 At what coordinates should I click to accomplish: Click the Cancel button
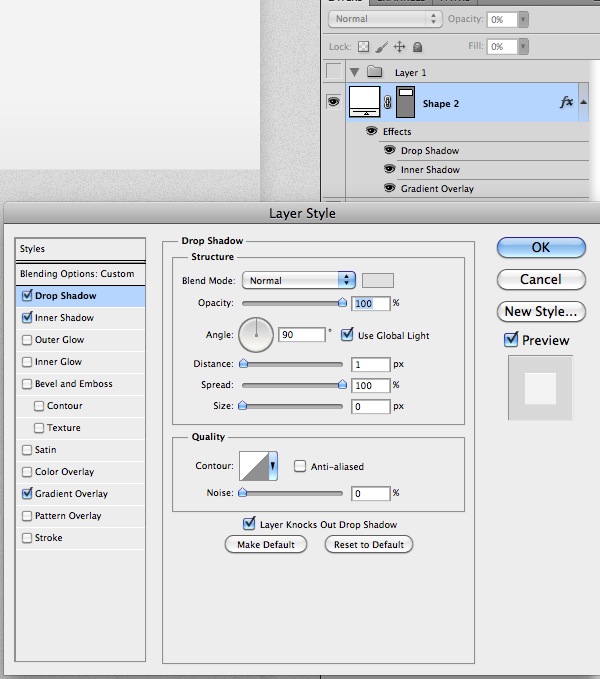coord(541,280)
